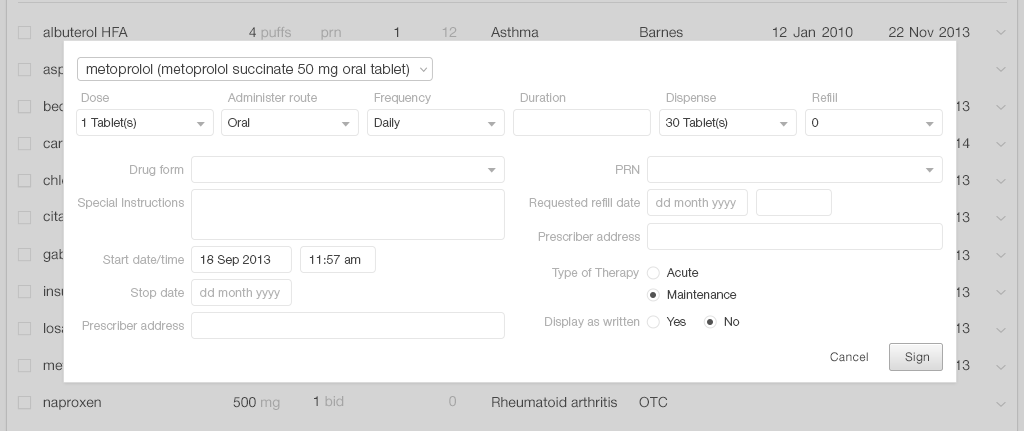Click the Stop date field

pyautogui.click(x=241, y=293)
